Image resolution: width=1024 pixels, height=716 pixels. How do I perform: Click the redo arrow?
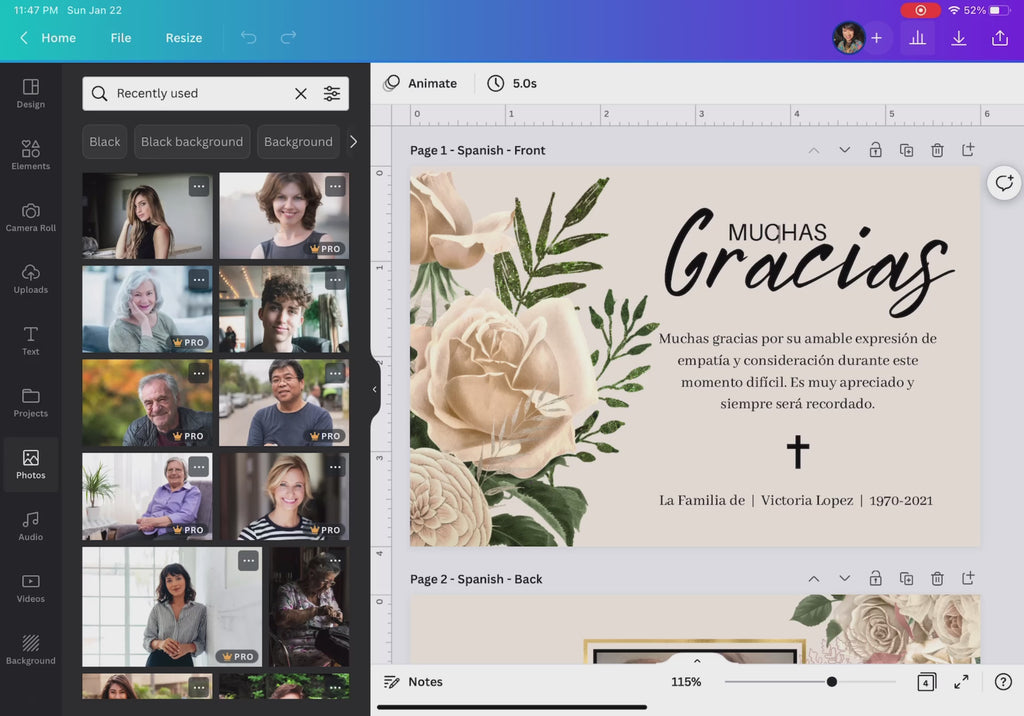tap(288, 37)
